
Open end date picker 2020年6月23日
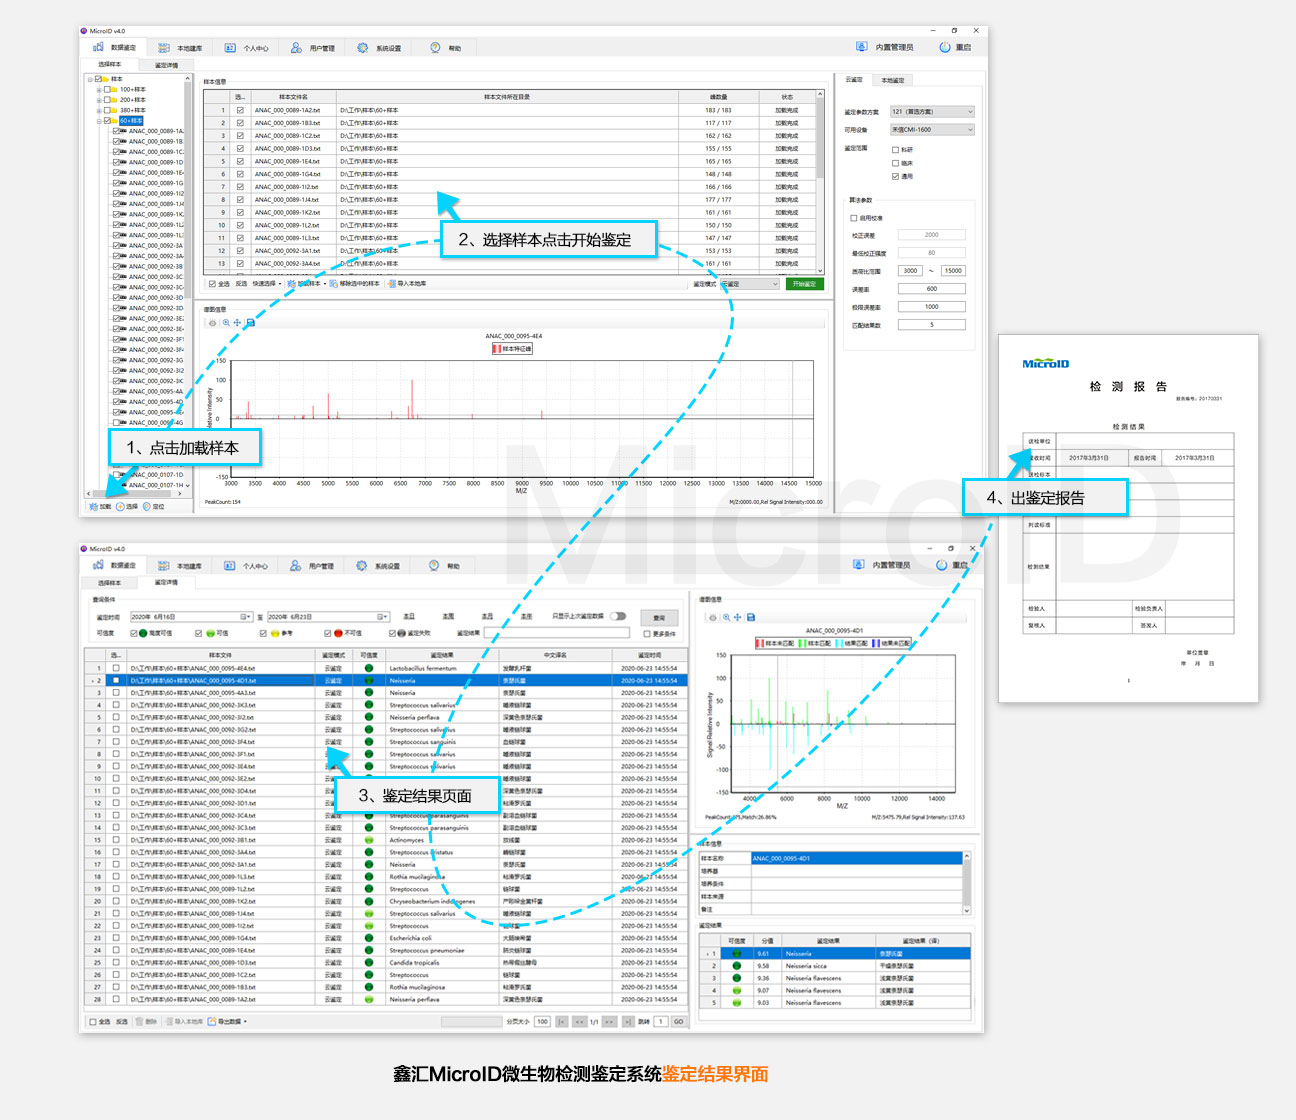click(x=382, y=617)
